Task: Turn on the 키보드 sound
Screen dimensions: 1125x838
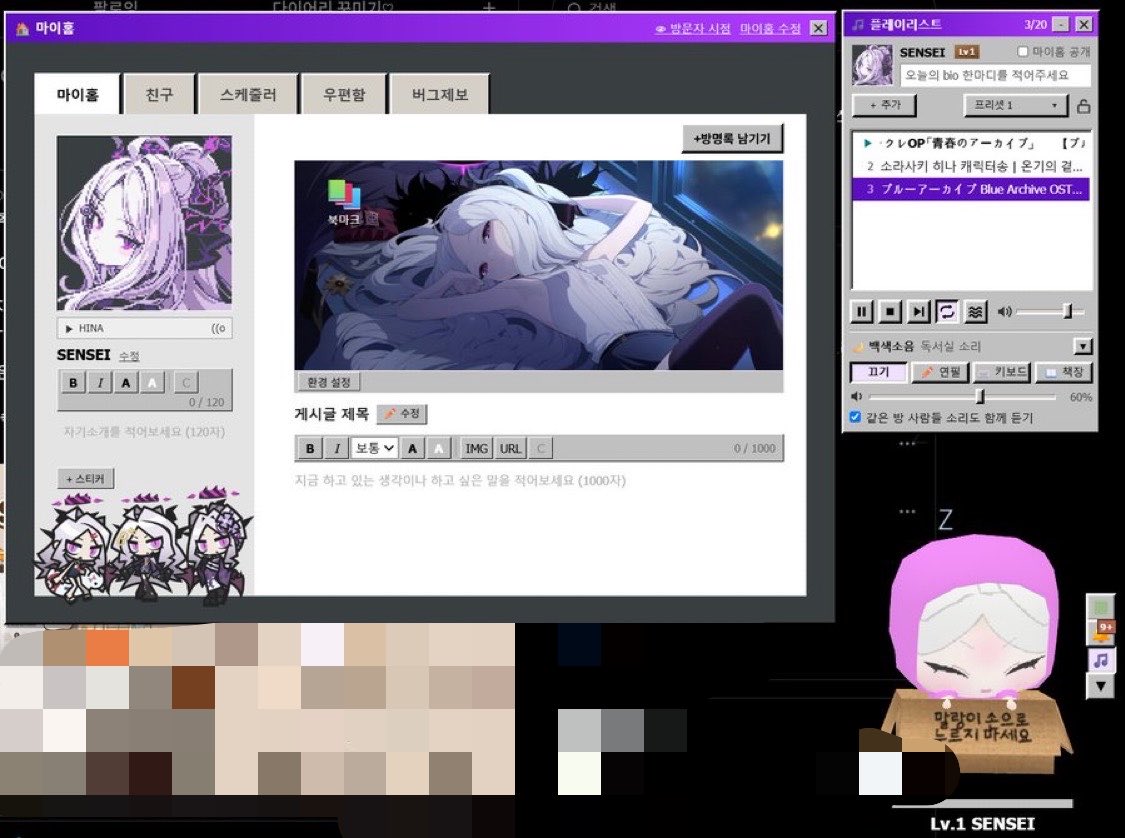Action: (x=1002, y=372)
